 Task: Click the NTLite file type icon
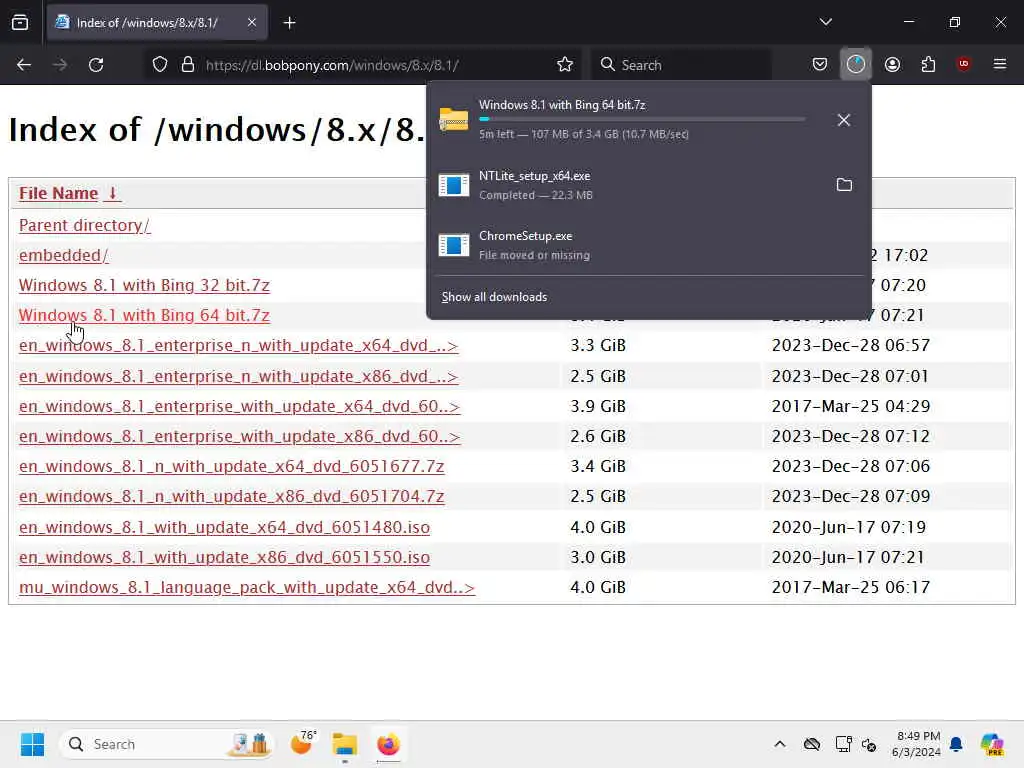[x=454, y=185]
